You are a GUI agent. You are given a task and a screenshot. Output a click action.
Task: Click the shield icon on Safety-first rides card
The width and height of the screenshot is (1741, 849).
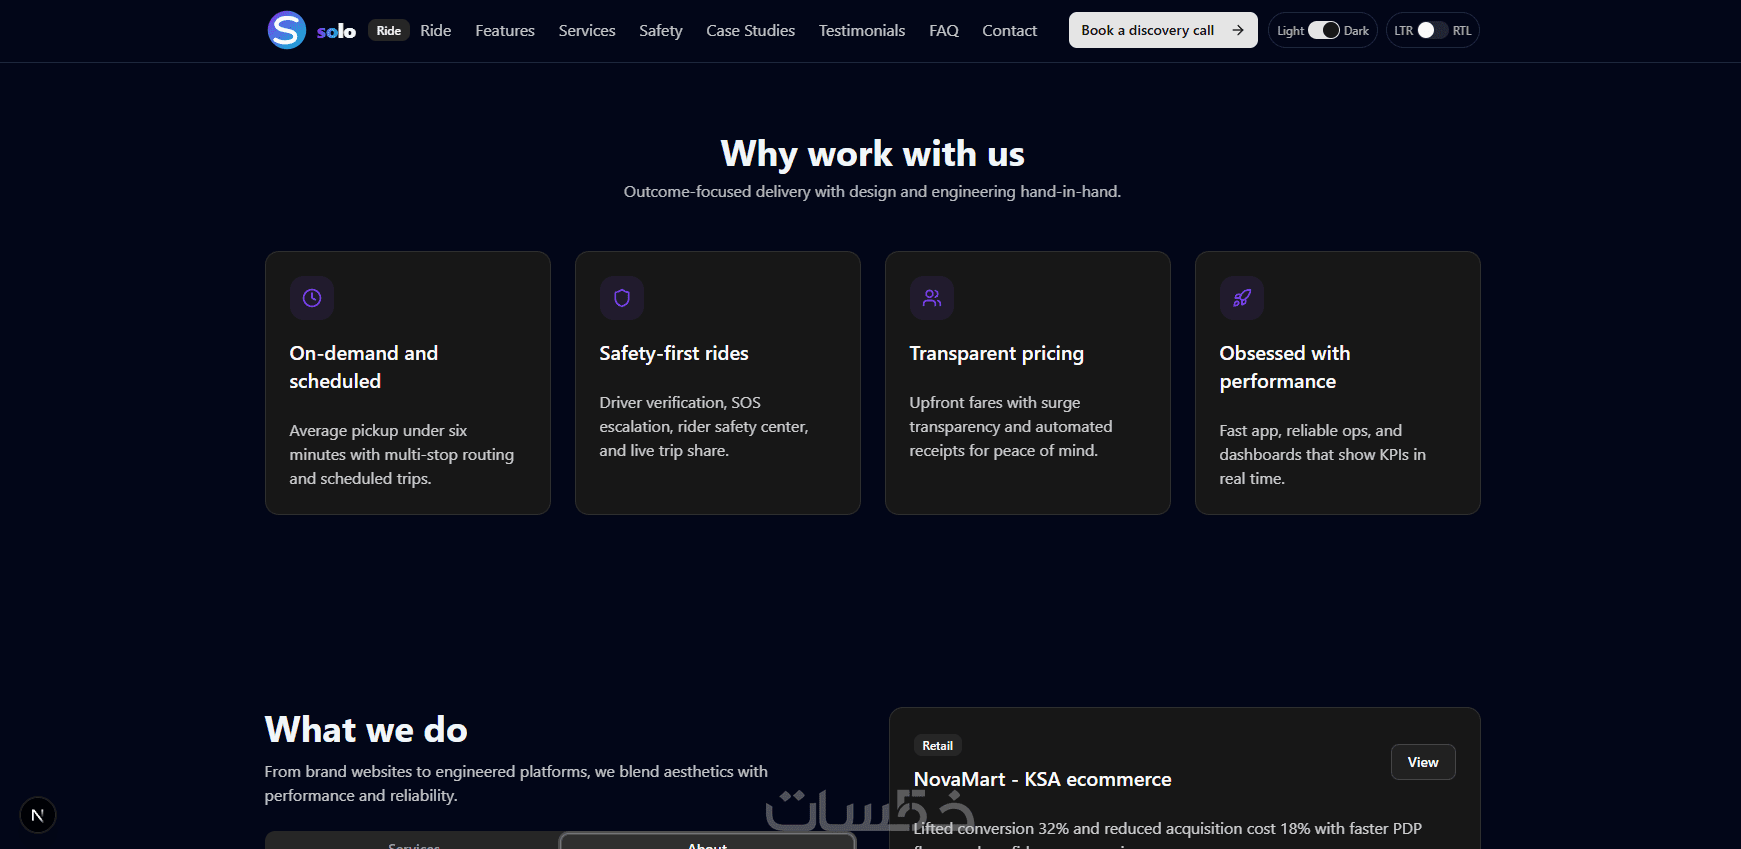tap(622, 298)
